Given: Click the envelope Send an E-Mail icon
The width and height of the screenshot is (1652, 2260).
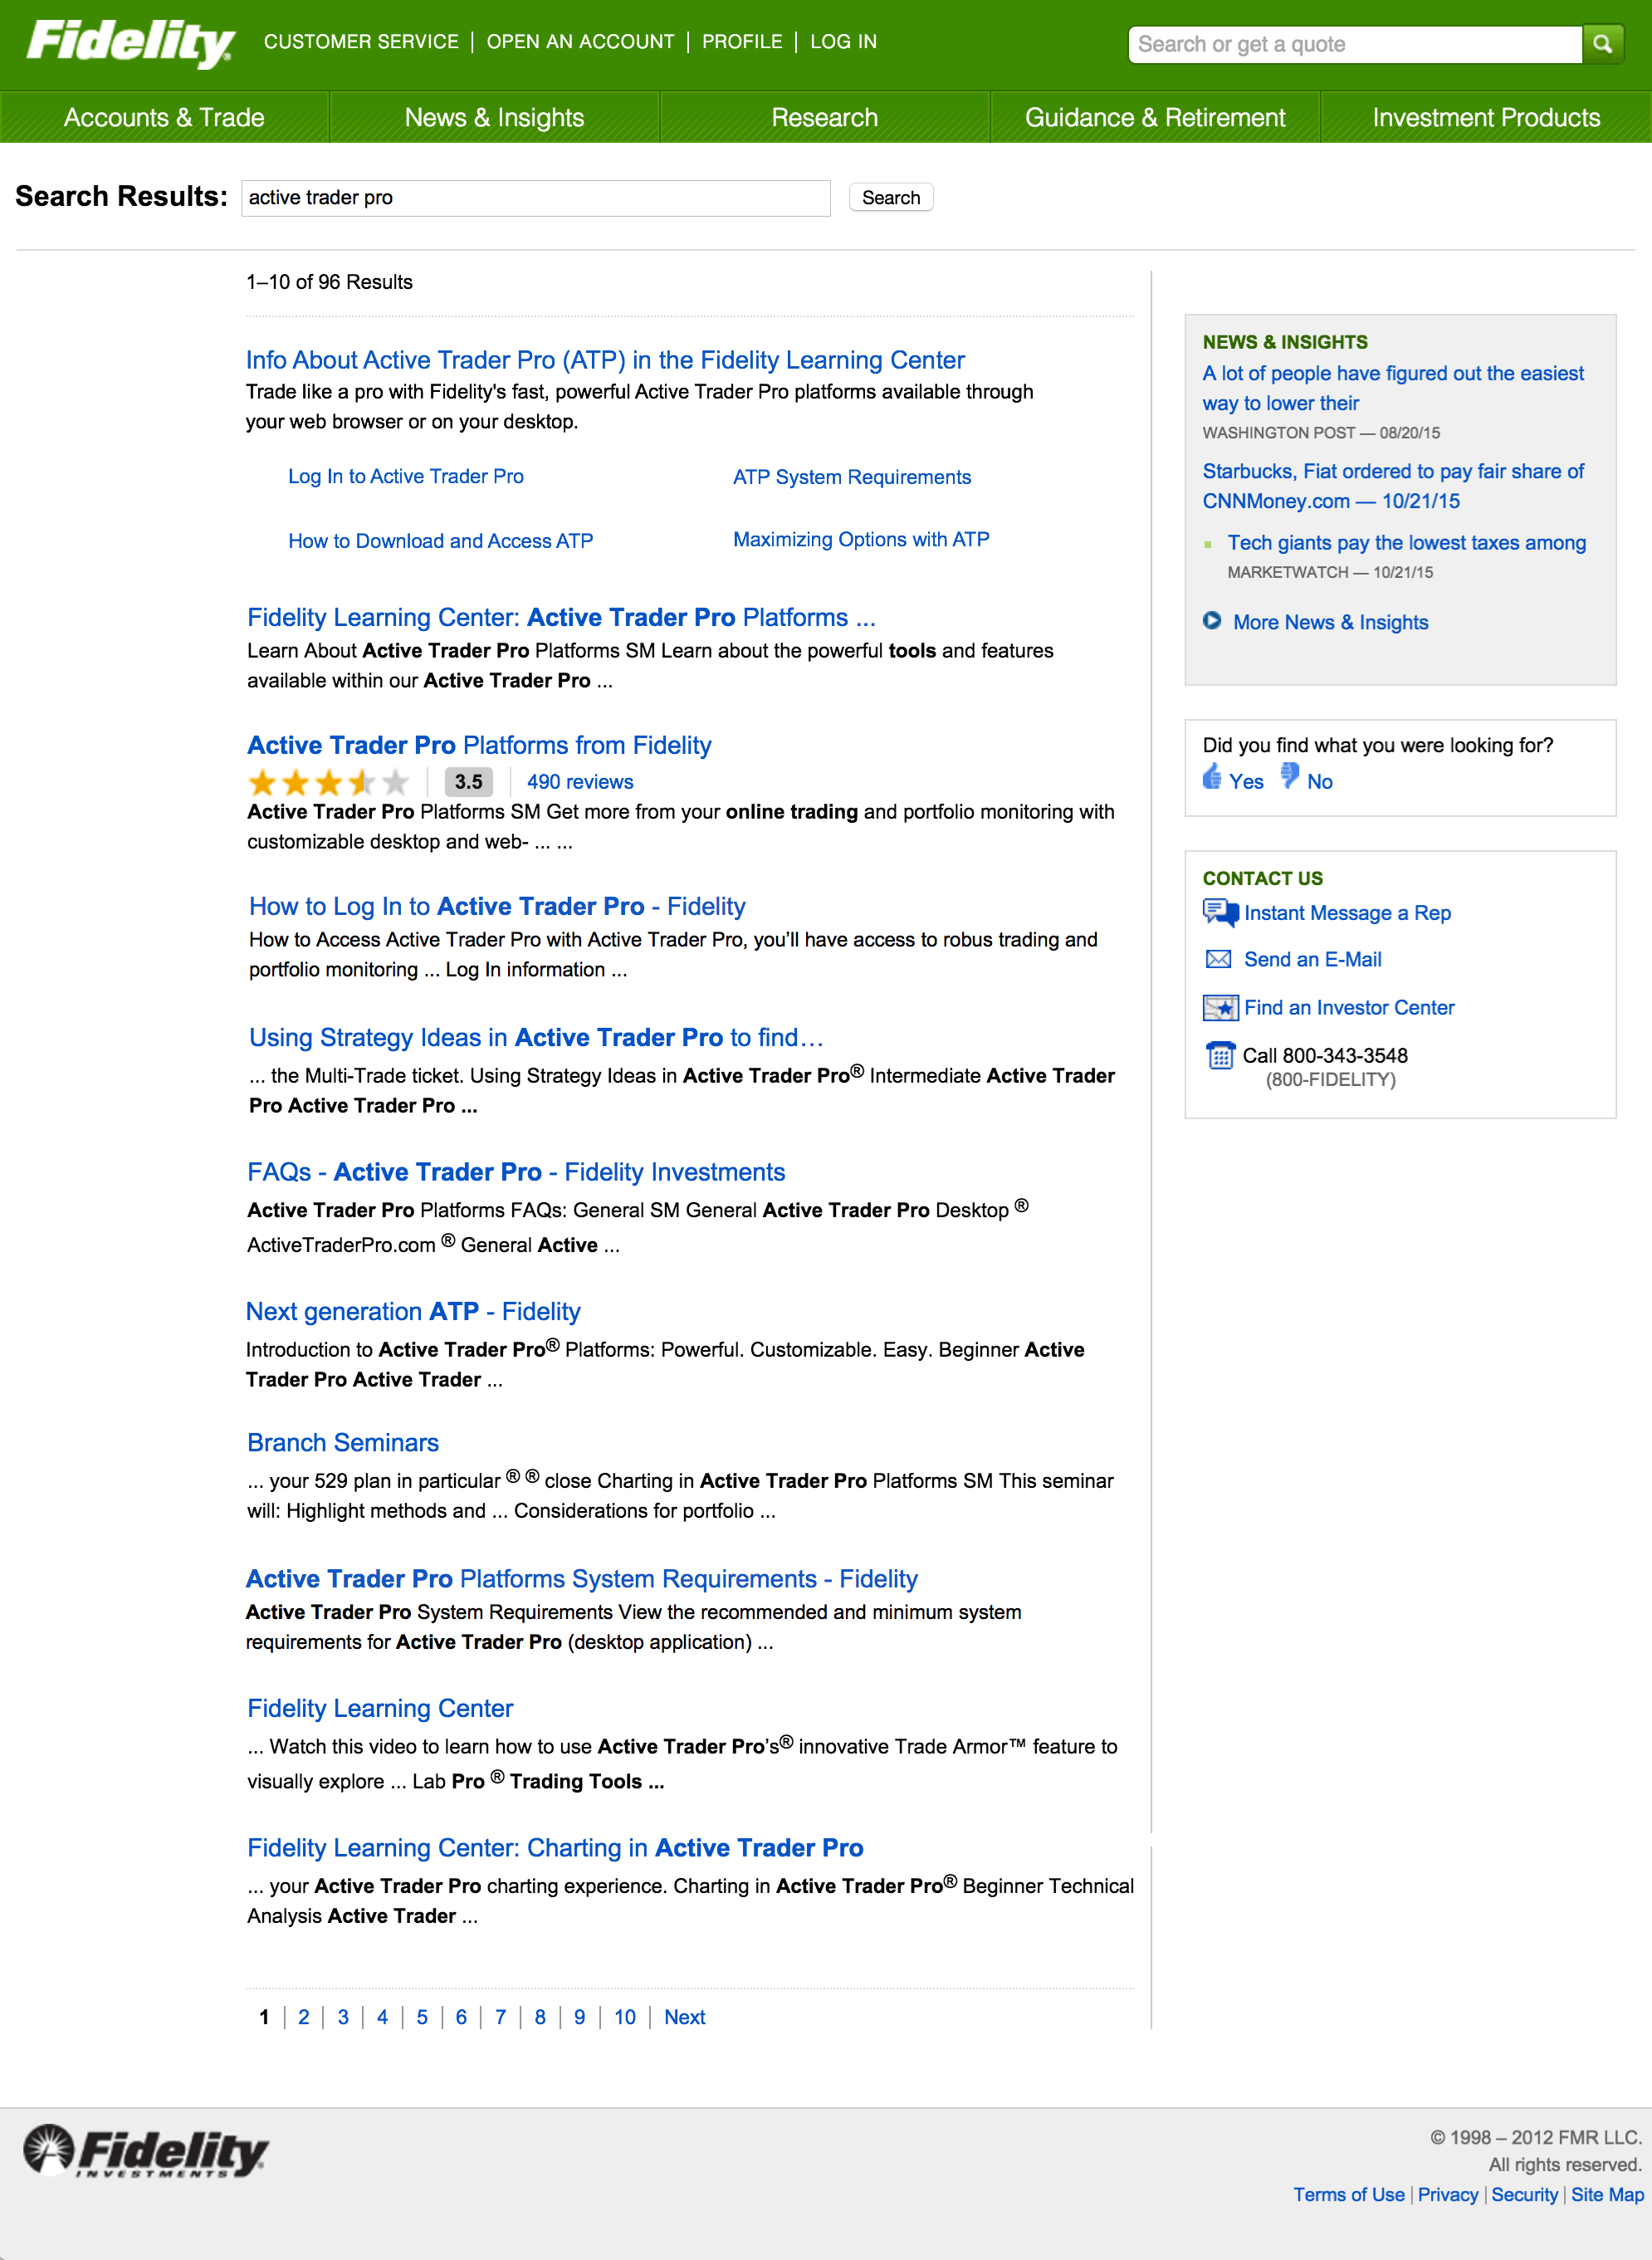Looking at the screenshot, I should tap(1218, 959).
